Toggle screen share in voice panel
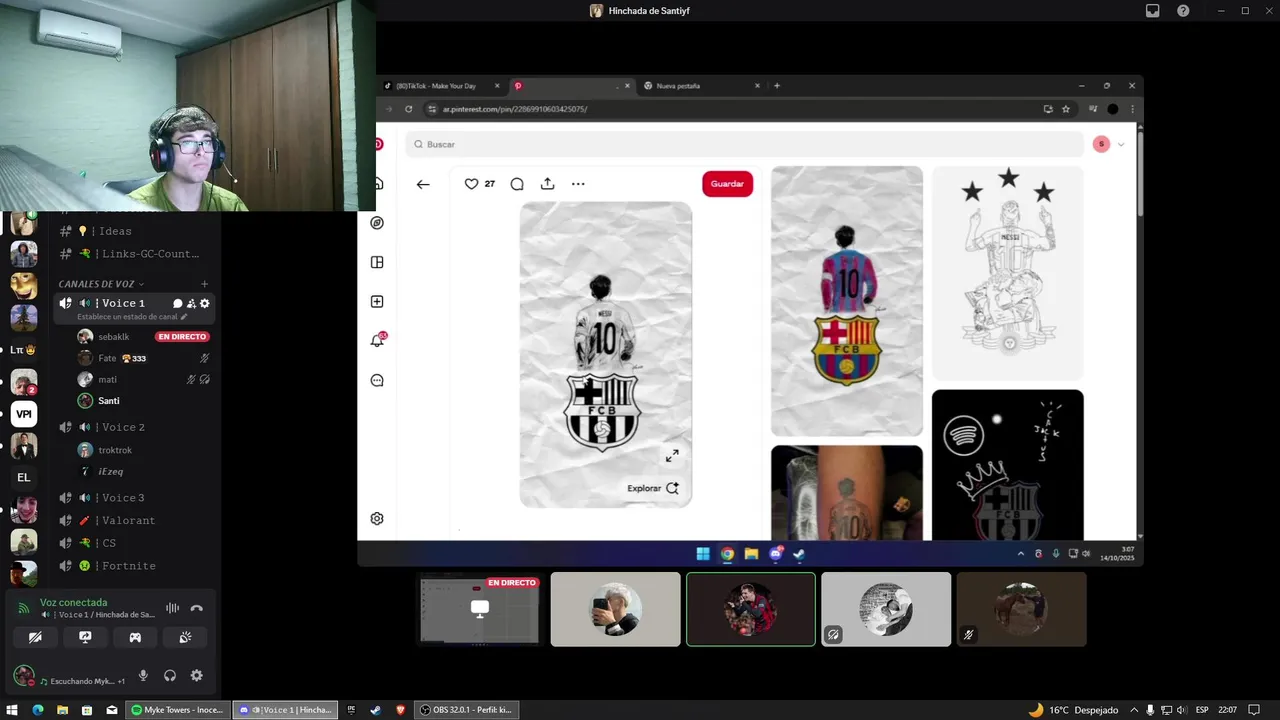Screen dimensions: 1280x720 [85, 637]
